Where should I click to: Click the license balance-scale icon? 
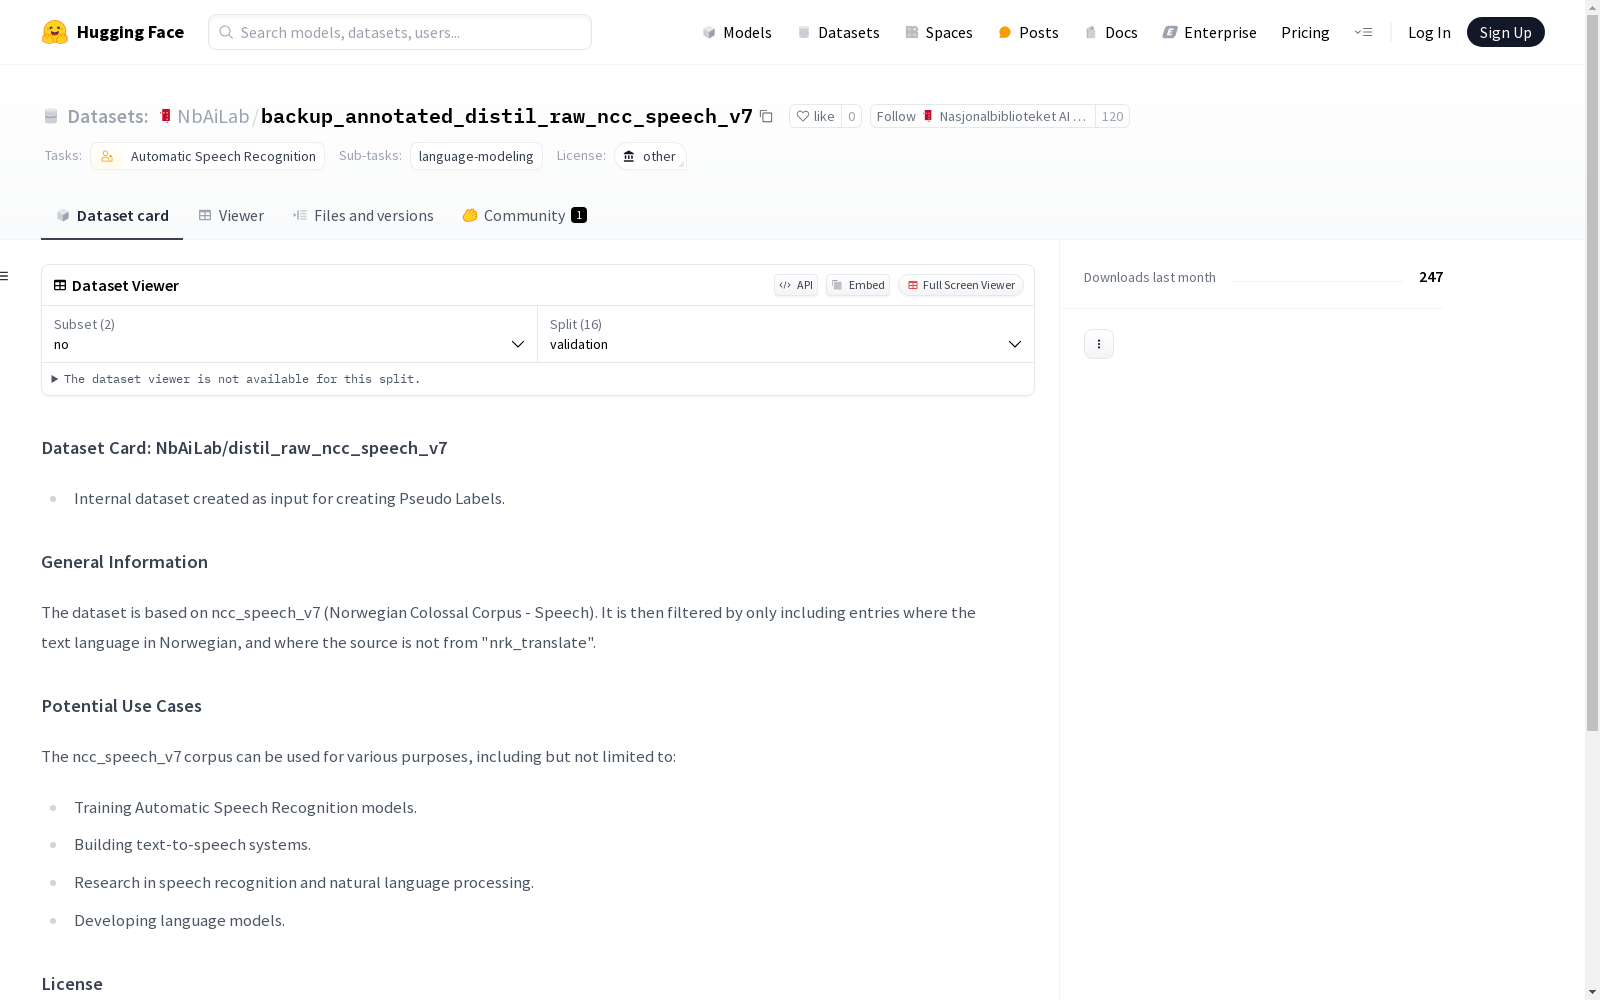(629, 156)
